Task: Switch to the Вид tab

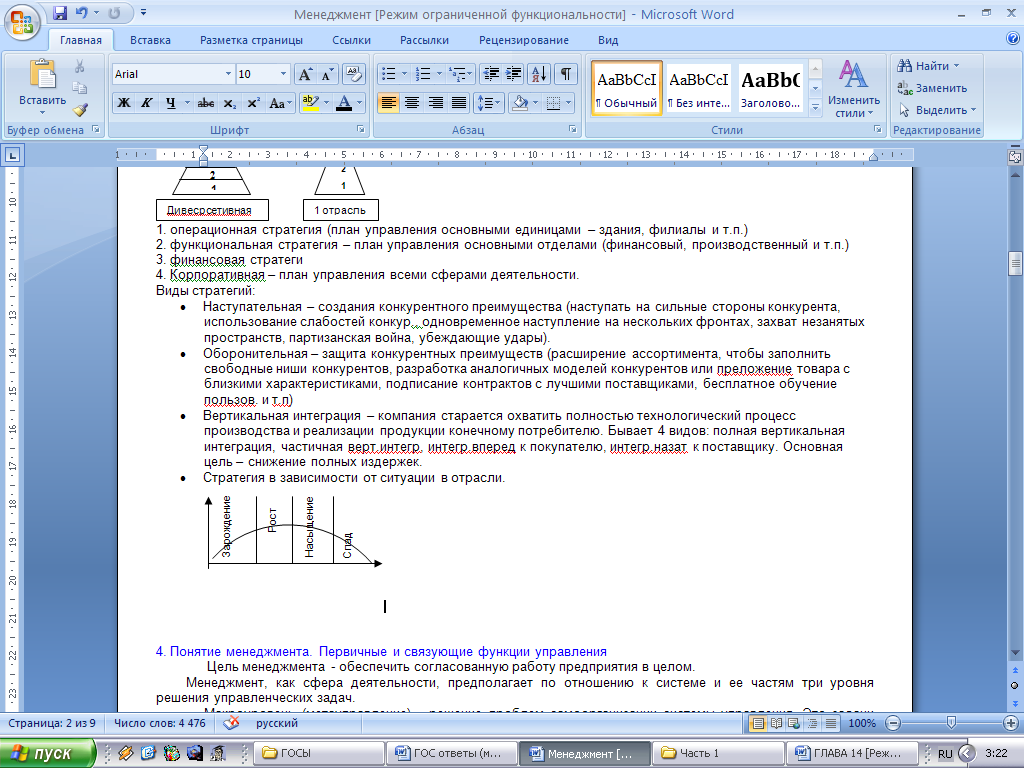Action: click(x=608, y=40)
